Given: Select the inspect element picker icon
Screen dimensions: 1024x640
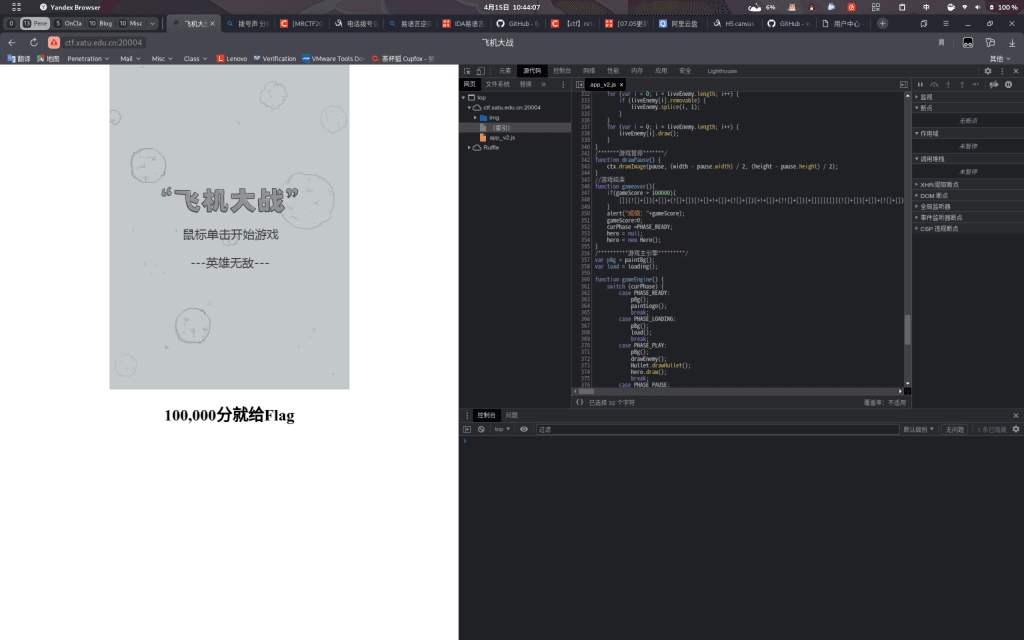Looking at the screenshot, I should (x=467, y=71).
